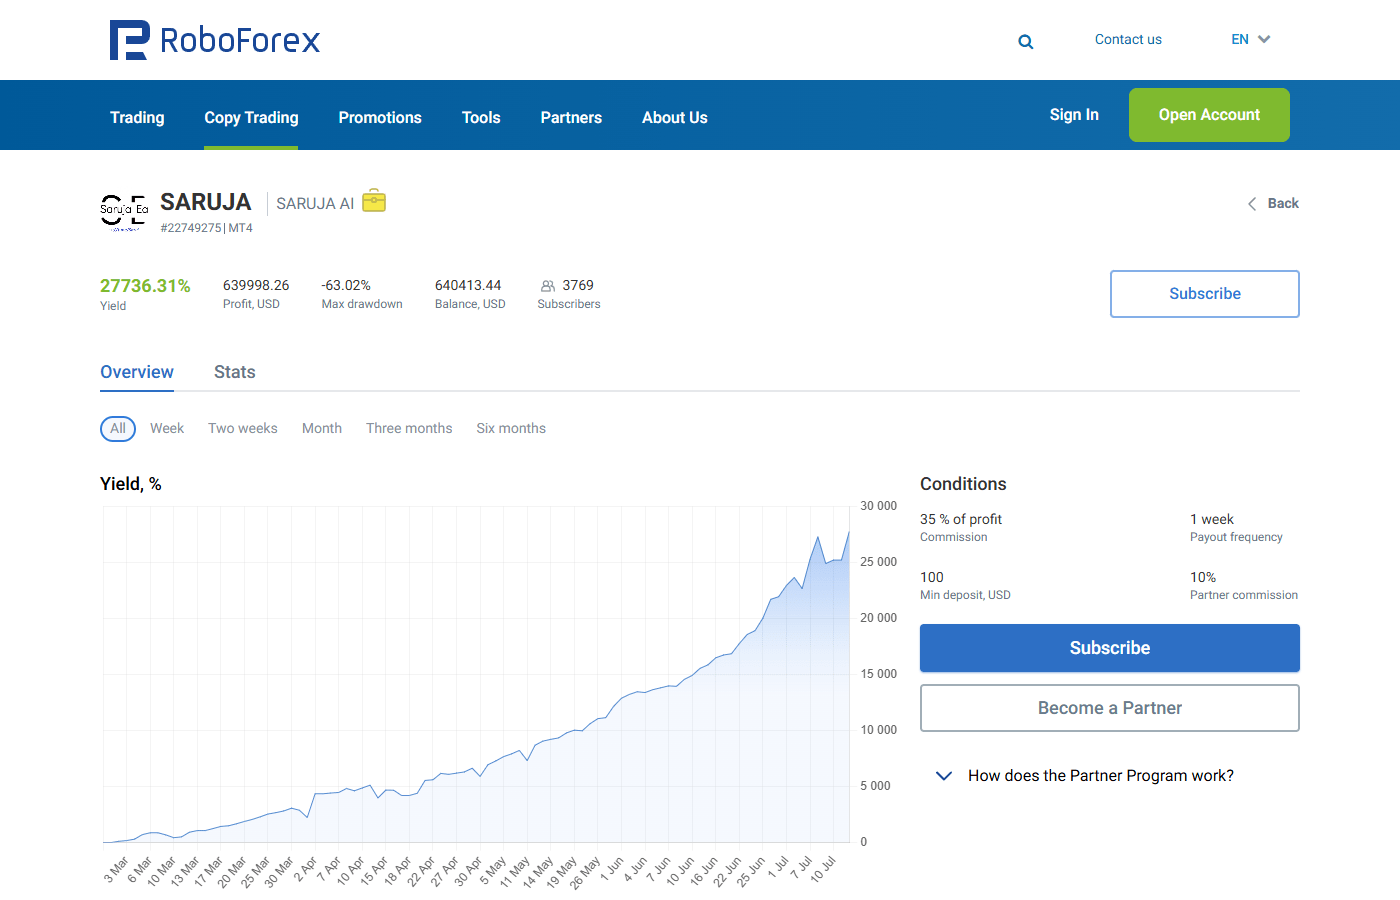Click the 10% partner commission value
This screenshot has width=1400, height=900.
pyautogui.click(x=1203, y=577)
